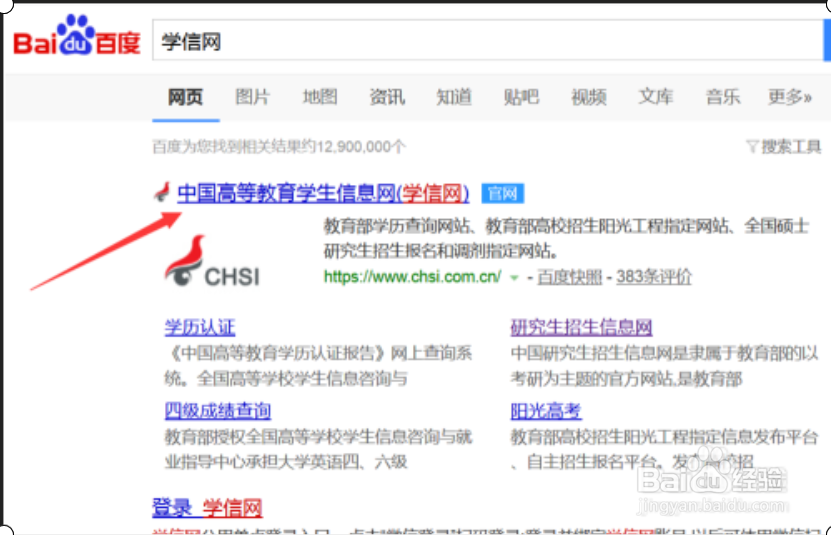Click the 官网 badge
The height and width of the screenshot is (535, 831).
coord(502,194)
